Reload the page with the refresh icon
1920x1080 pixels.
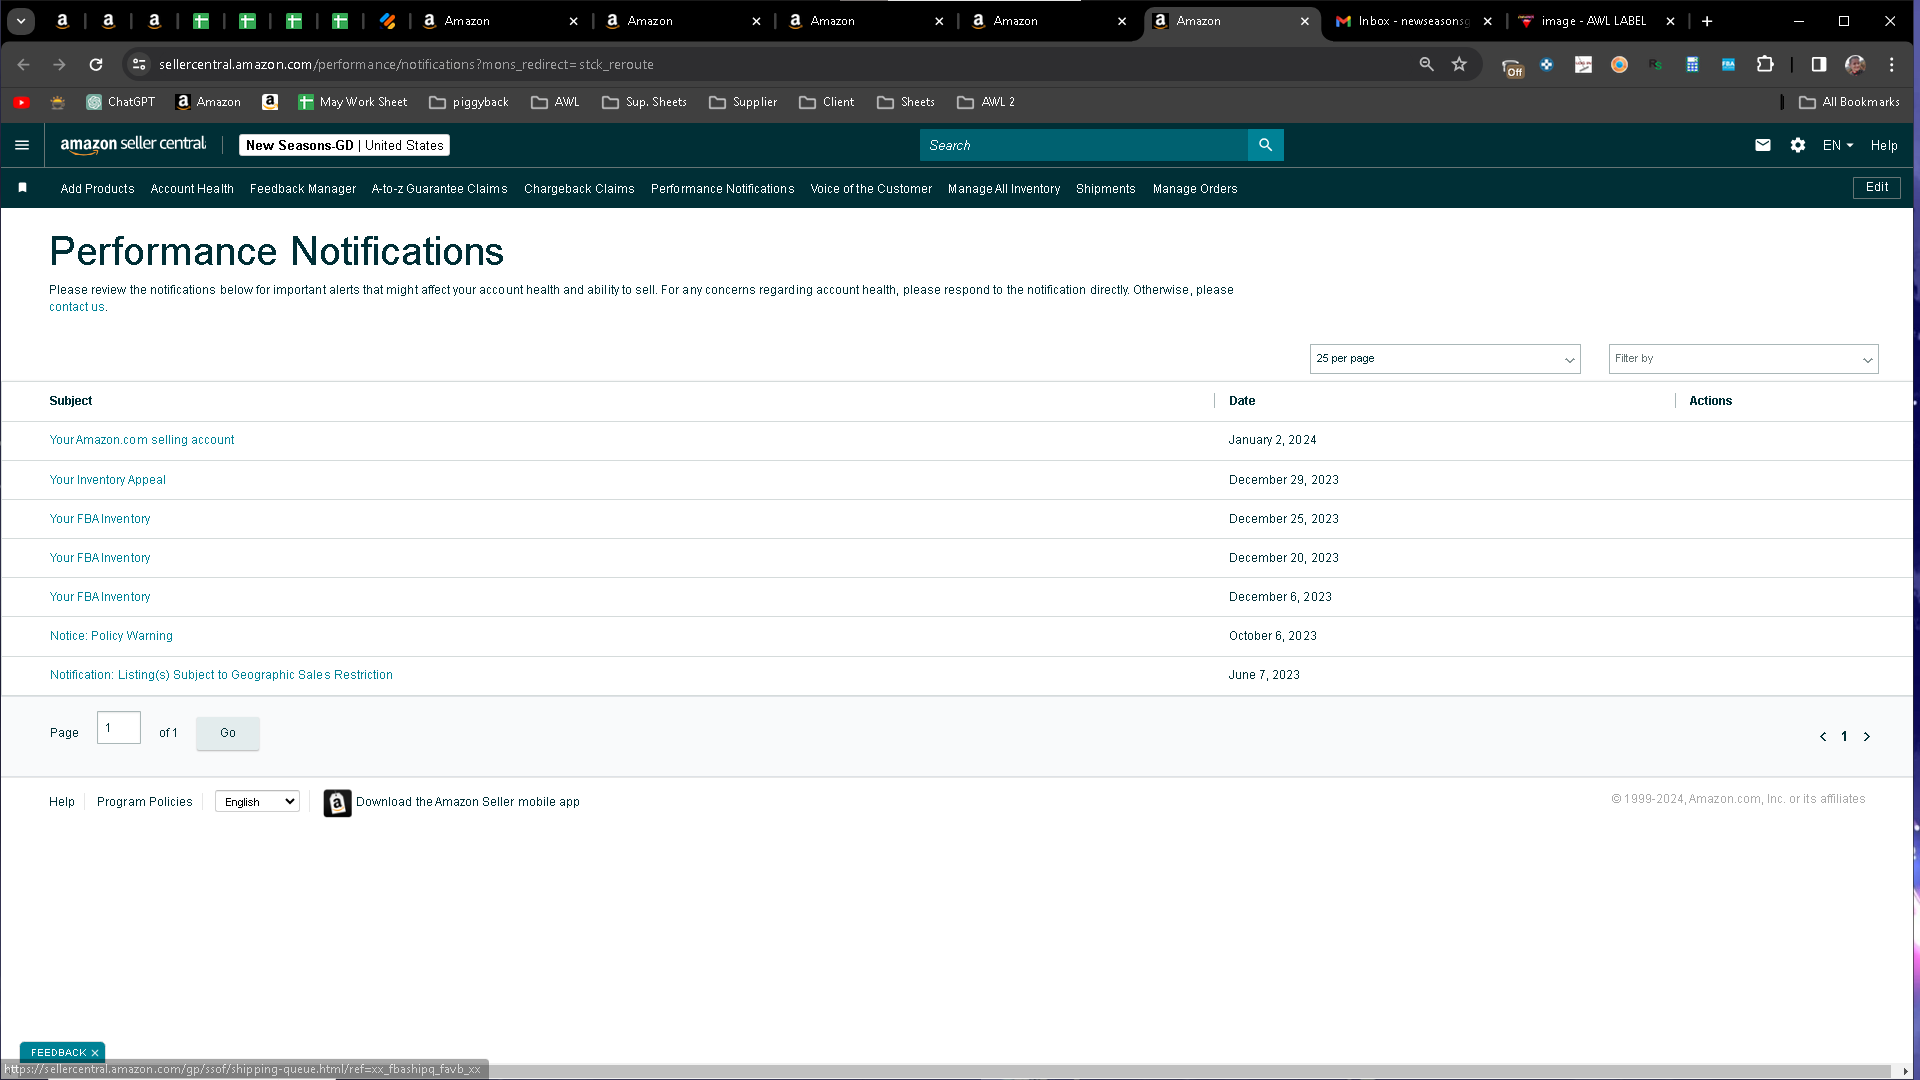[x=96, y=64]
